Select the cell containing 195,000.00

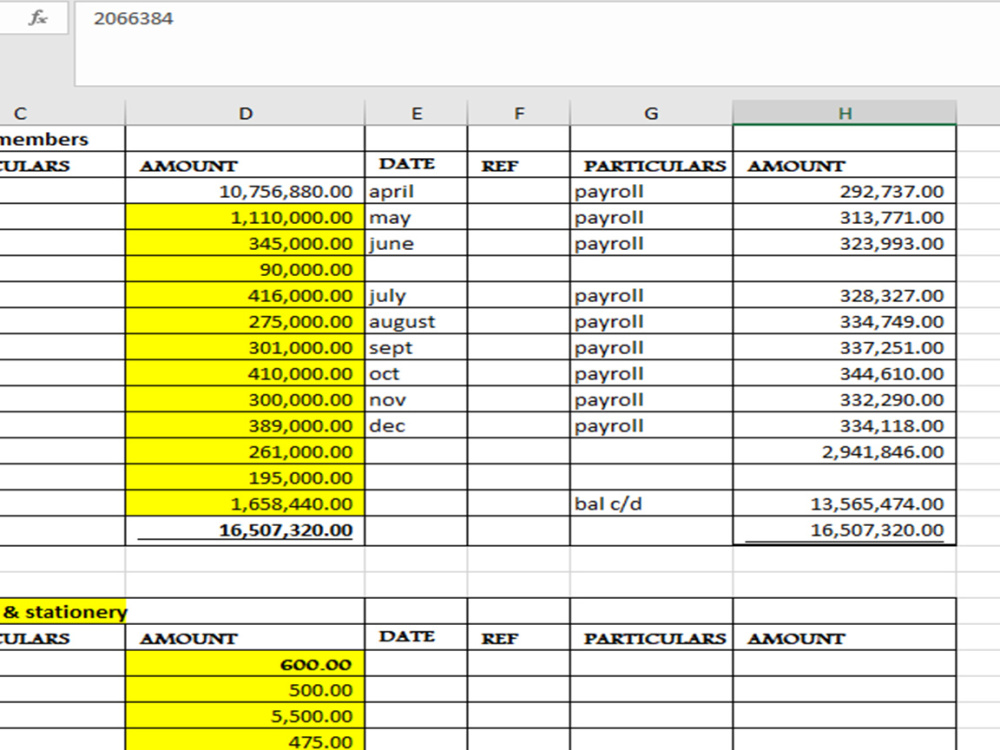[246, 478]
